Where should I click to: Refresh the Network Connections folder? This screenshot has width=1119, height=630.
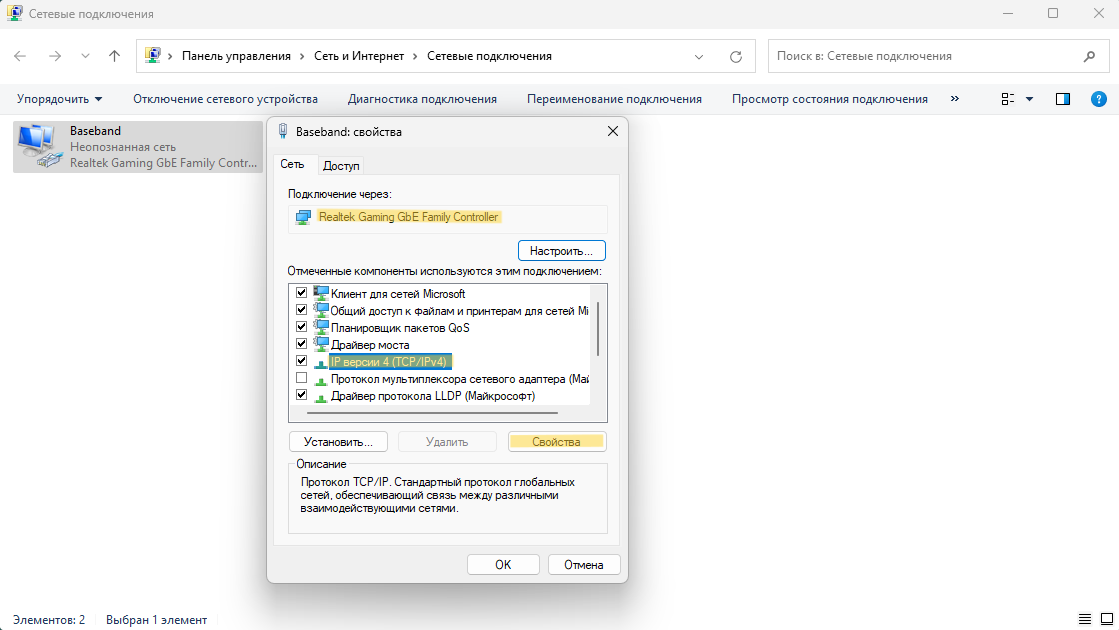(x=736, y=56)
